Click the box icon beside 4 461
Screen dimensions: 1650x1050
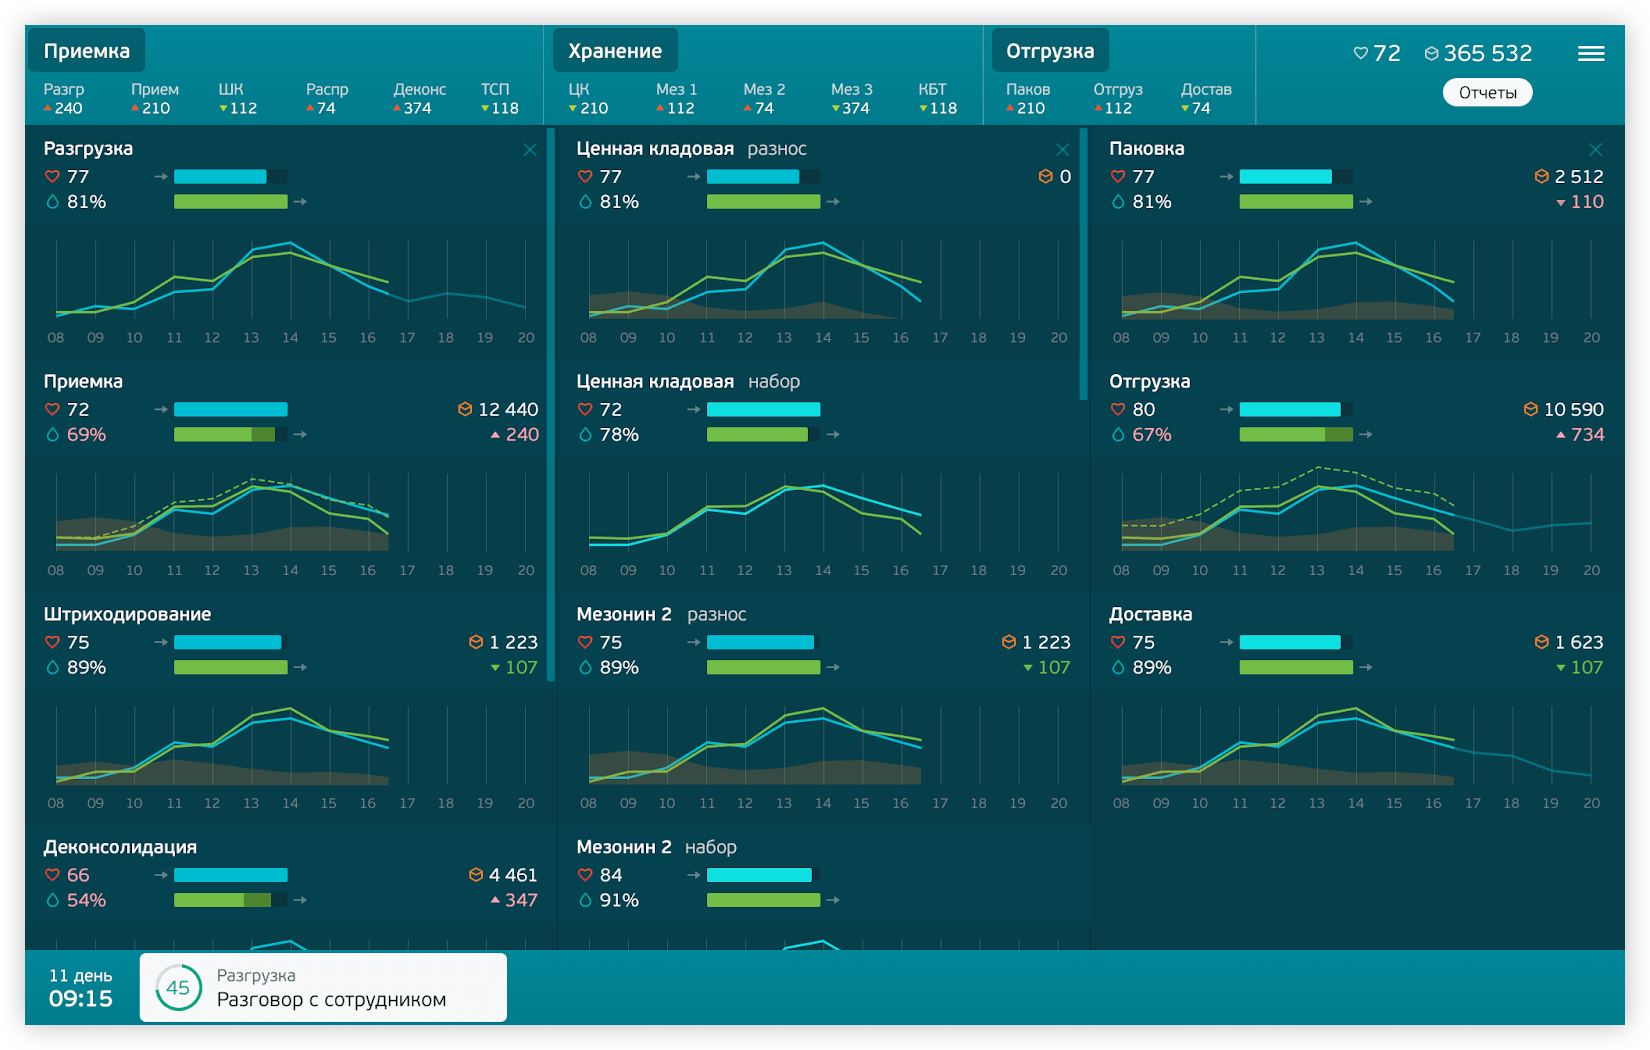[476, 875]
